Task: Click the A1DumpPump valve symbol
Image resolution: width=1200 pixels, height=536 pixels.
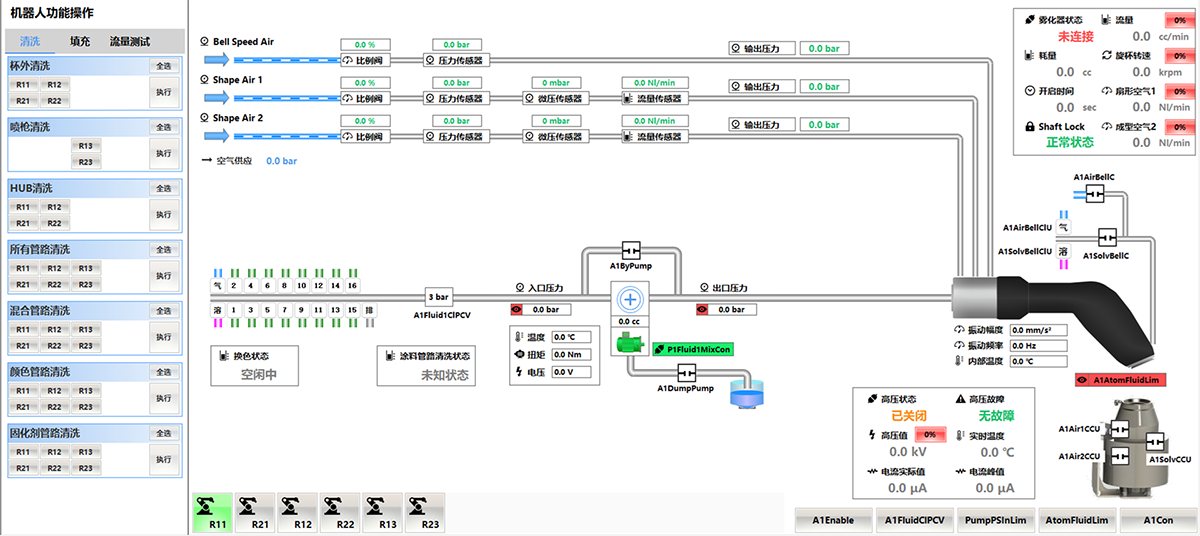Action: 686,372
